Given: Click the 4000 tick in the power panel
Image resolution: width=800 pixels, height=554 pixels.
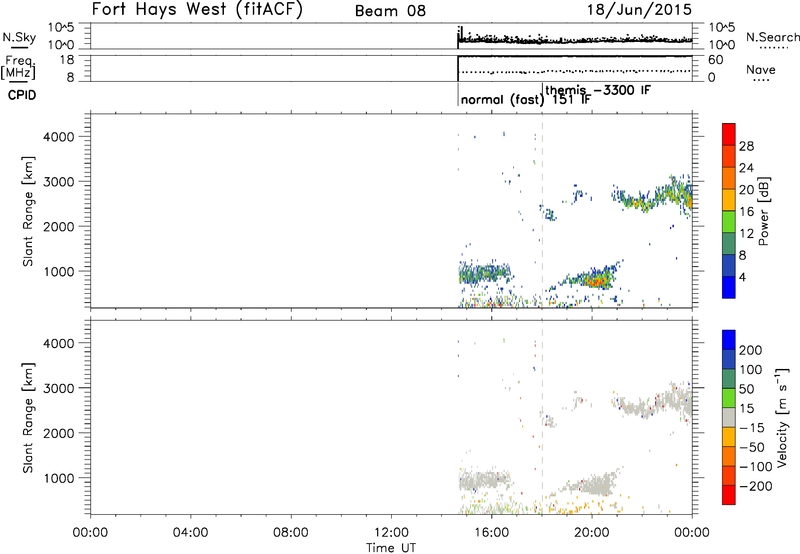Looking at the screenshot, I should click(x=59, y=137).
